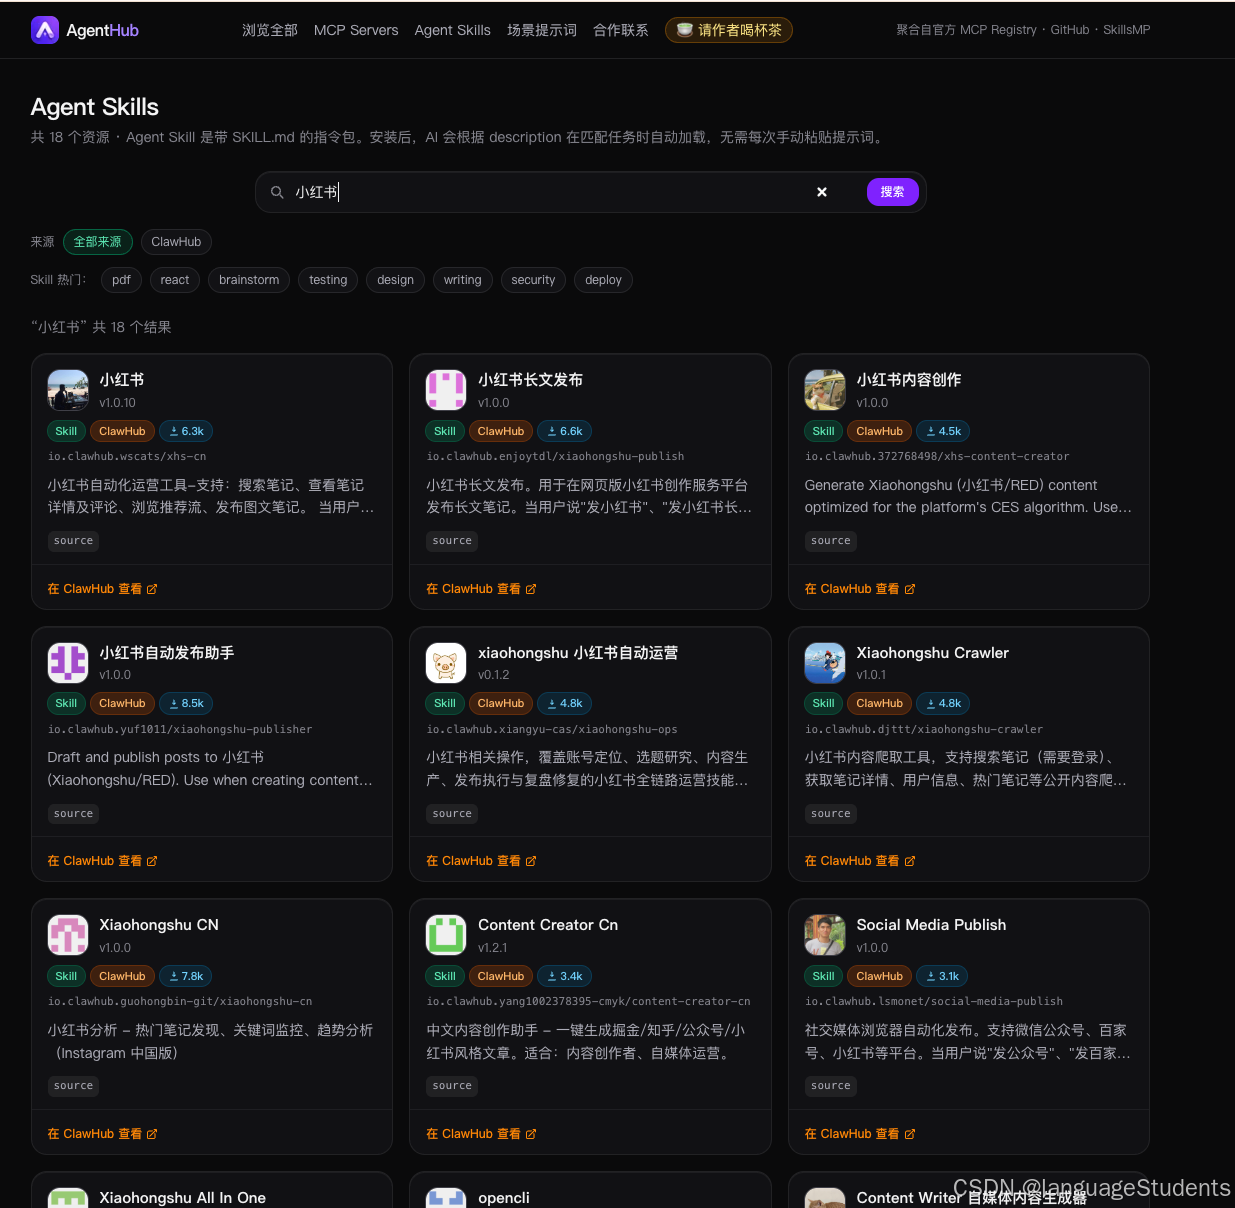Click the AgentHub logo icon
Viewport: 1235px width, 1208px height.
click(45, 30)
